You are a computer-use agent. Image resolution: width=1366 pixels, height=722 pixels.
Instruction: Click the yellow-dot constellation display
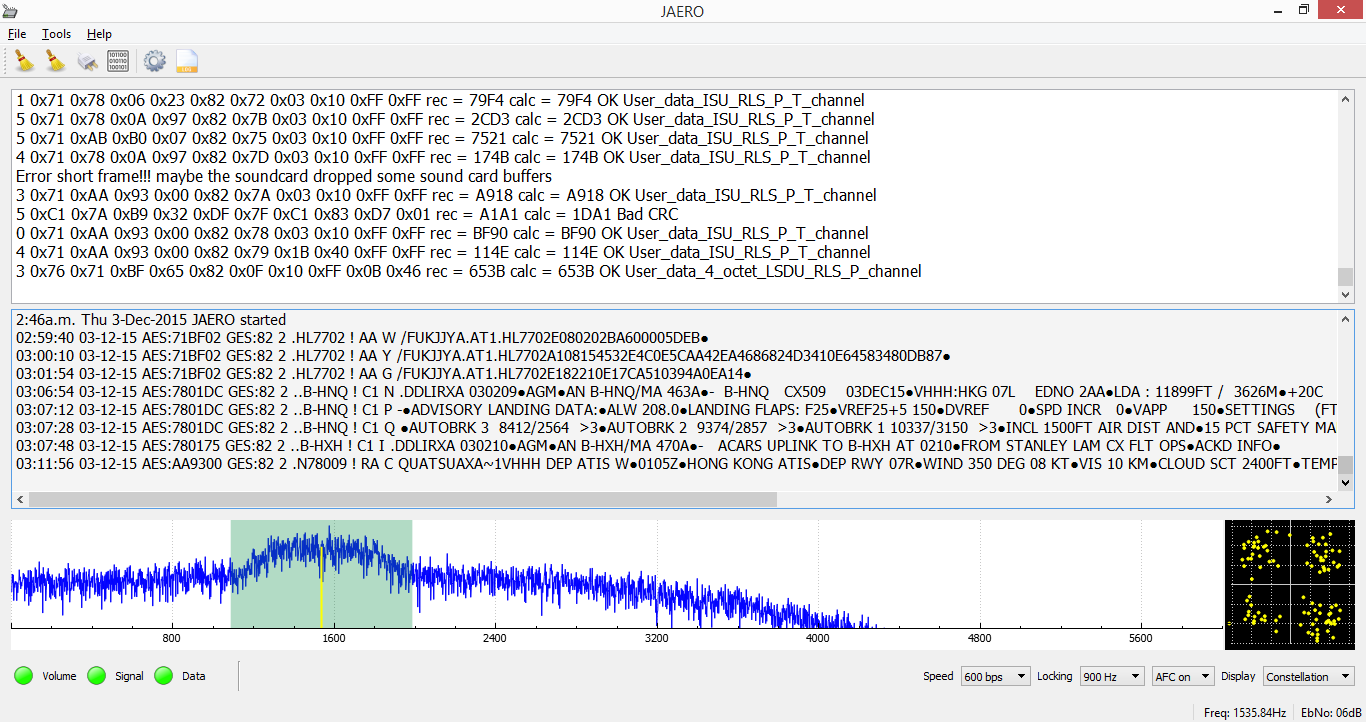pyautogui.click(x=1290, y=584)
